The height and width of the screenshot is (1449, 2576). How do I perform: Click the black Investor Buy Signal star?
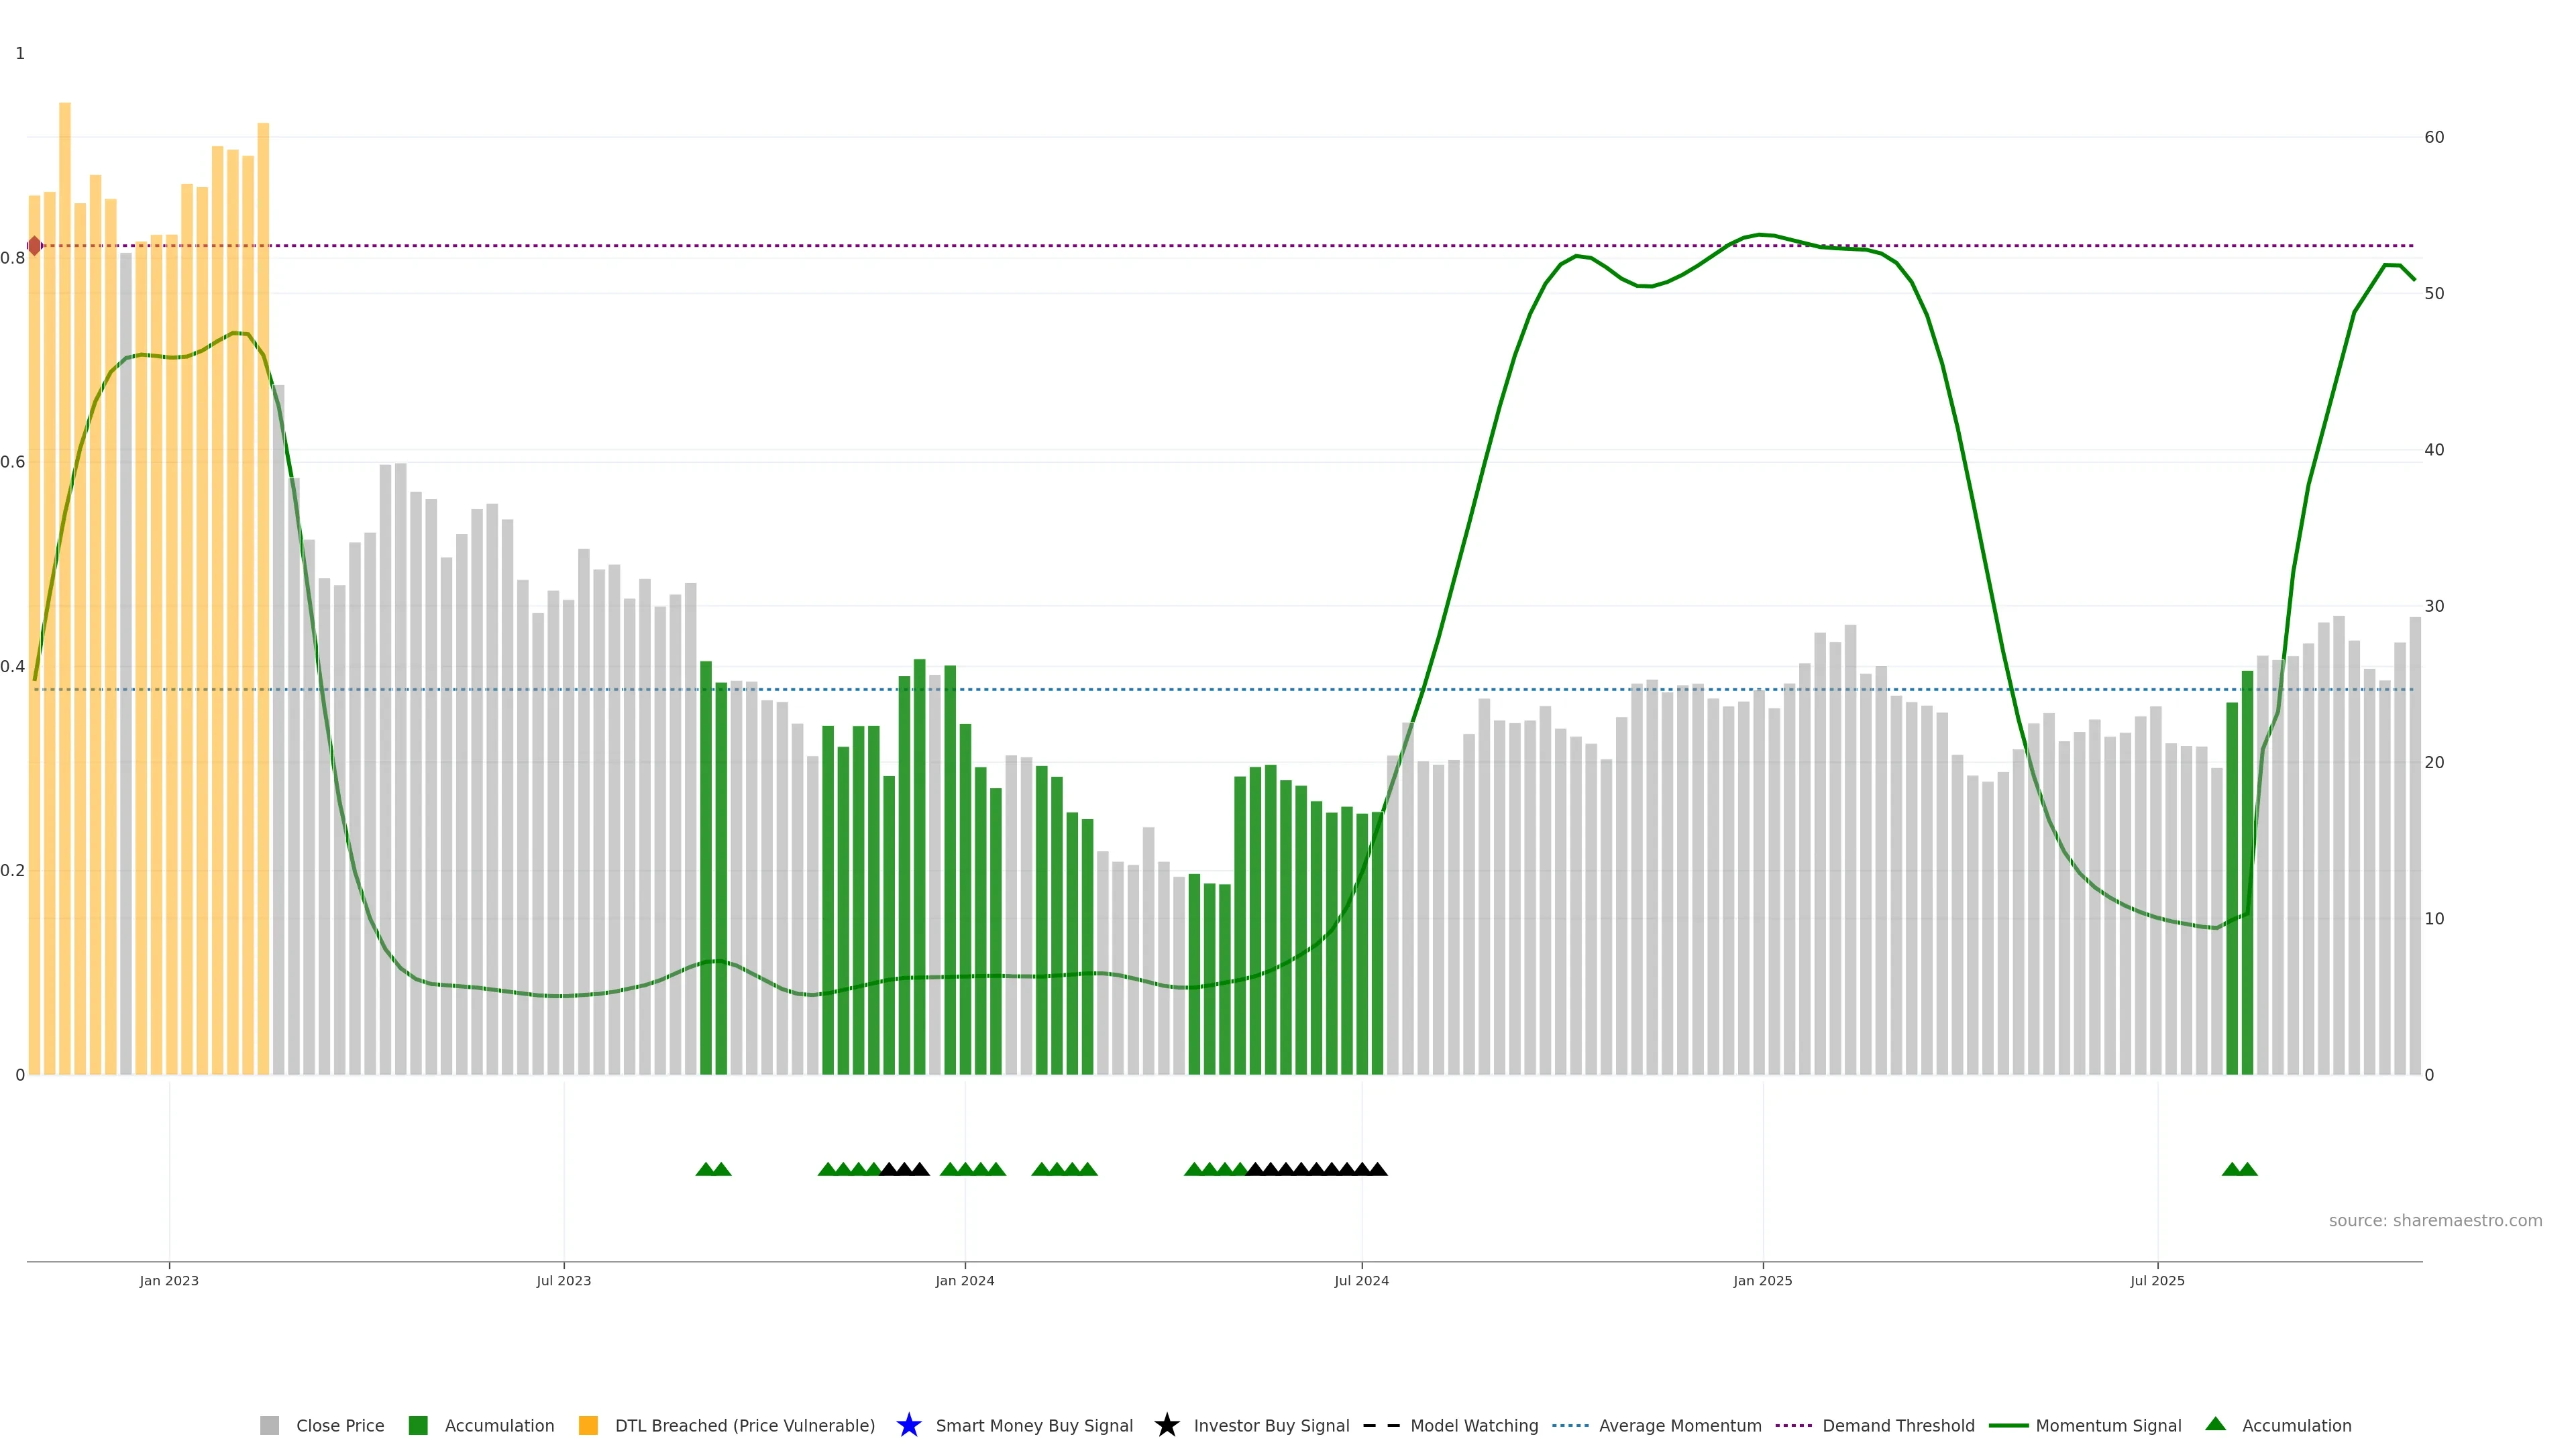(x=1166, y=1425)
